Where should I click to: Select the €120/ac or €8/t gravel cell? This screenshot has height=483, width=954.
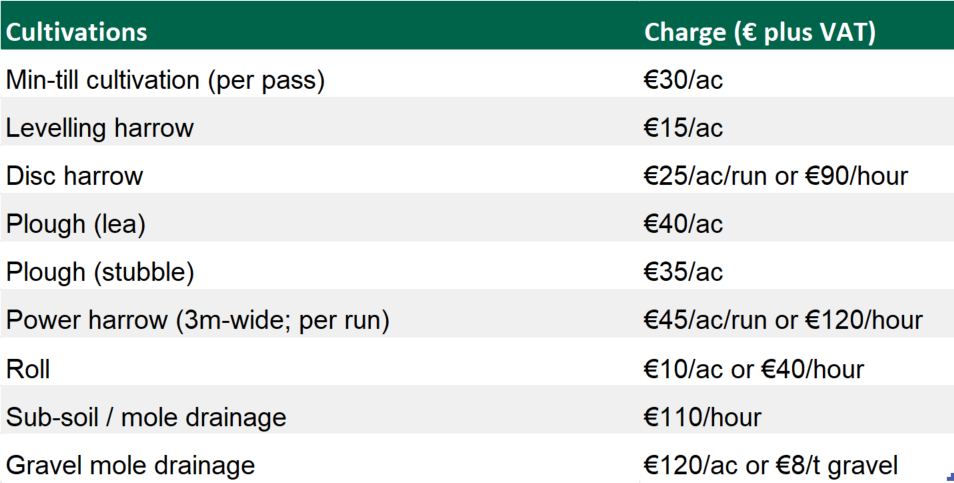[x=771, y=465]
